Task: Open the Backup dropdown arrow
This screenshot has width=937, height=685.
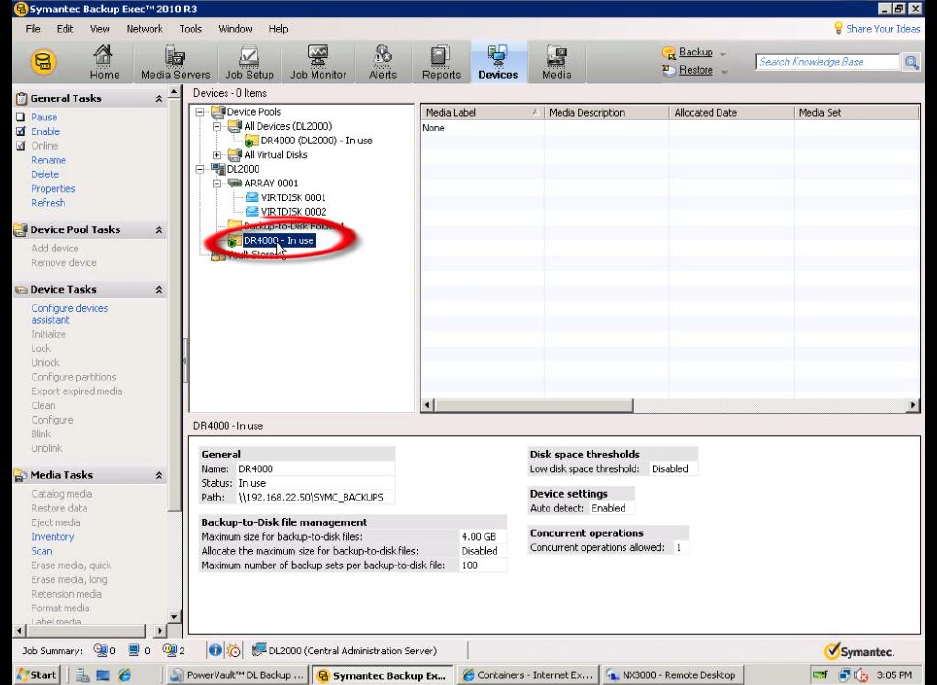Action: tap(723, 54)
